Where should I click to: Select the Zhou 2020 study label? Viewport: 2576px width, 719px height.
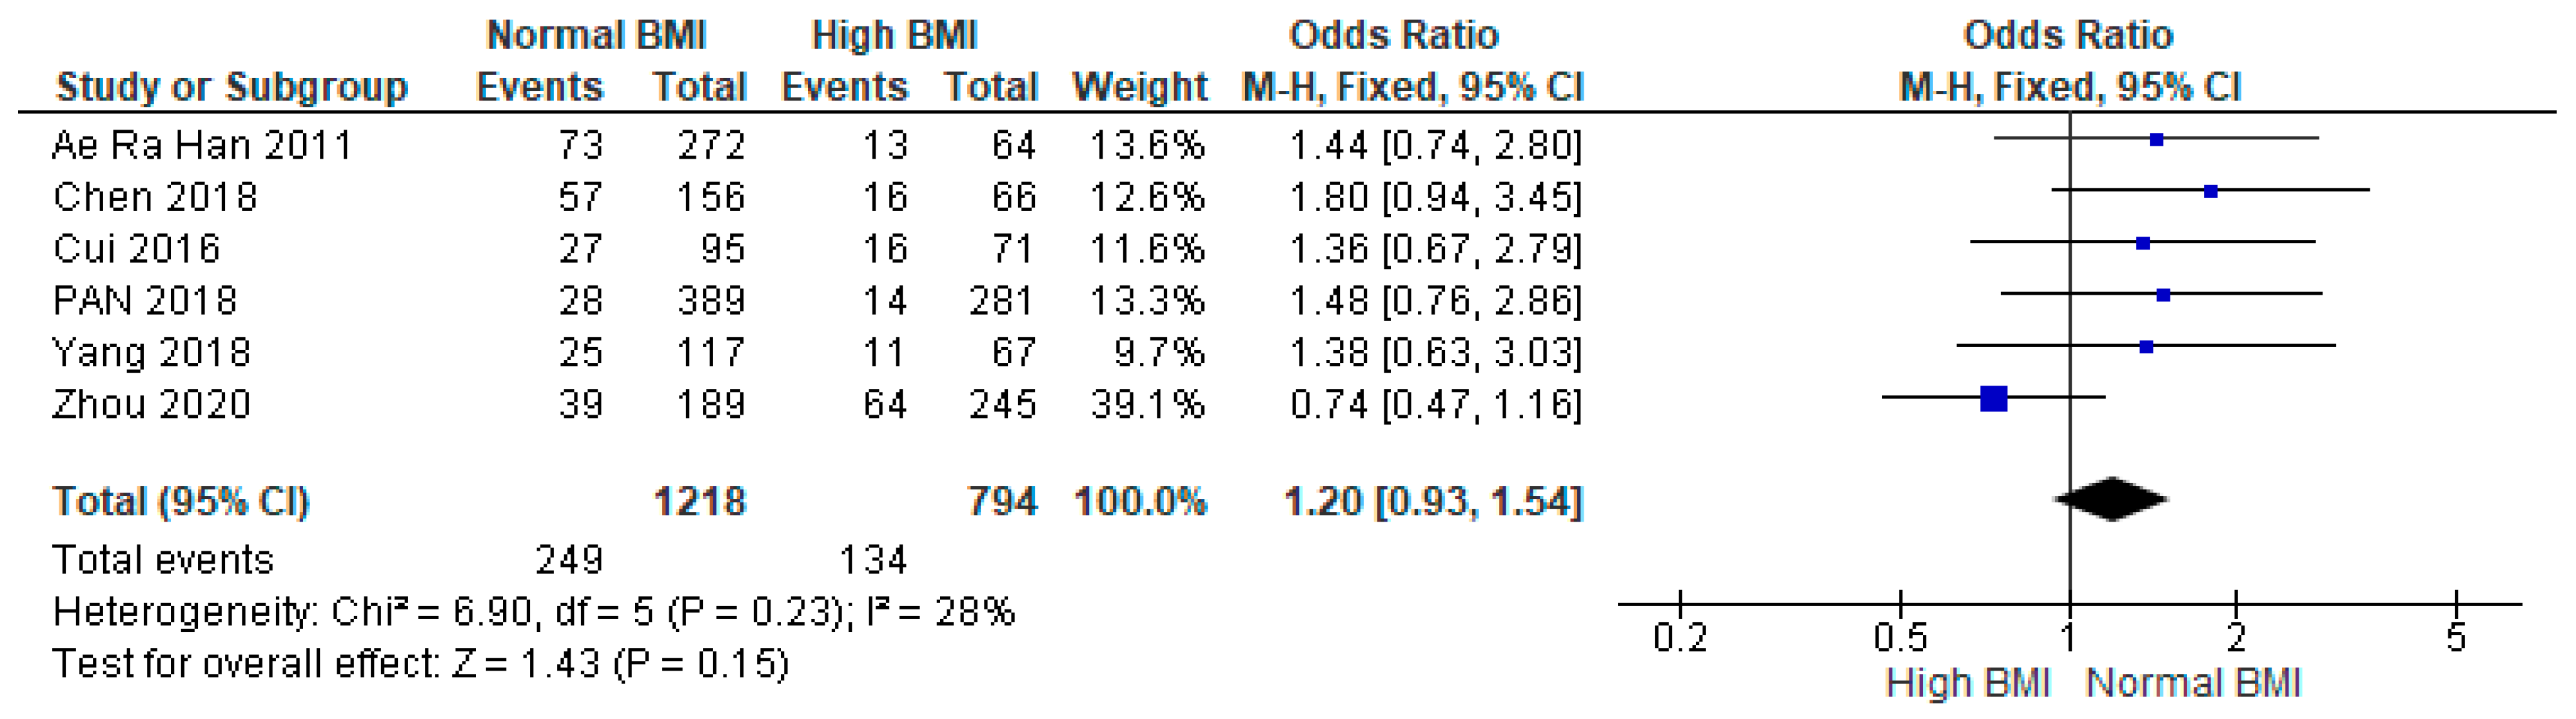point(151,405)
